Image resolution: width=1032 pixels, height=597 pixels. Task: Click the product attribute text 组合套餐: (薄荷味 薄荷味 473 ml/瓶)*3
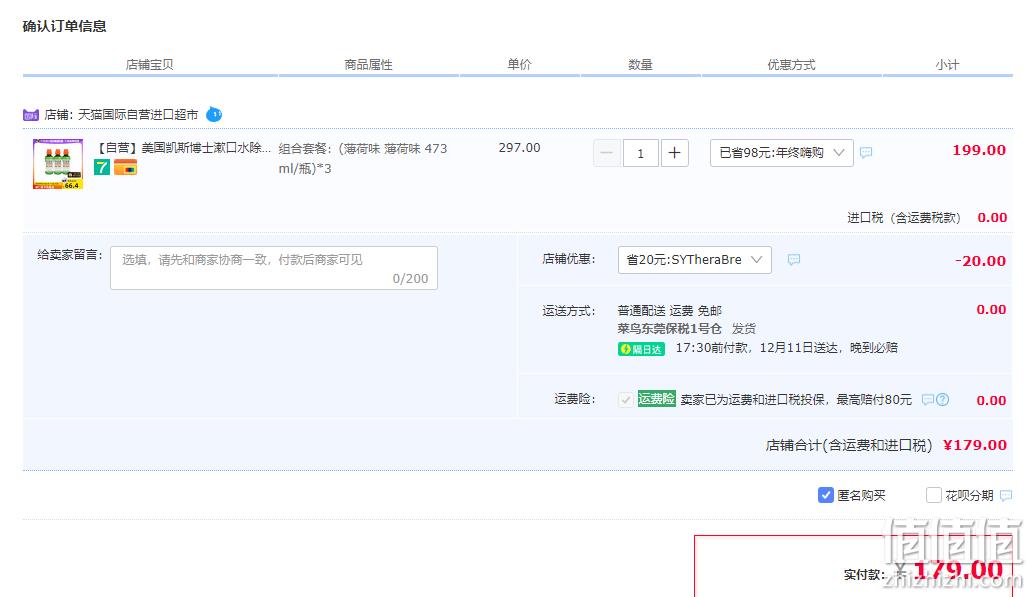(363, 159)
